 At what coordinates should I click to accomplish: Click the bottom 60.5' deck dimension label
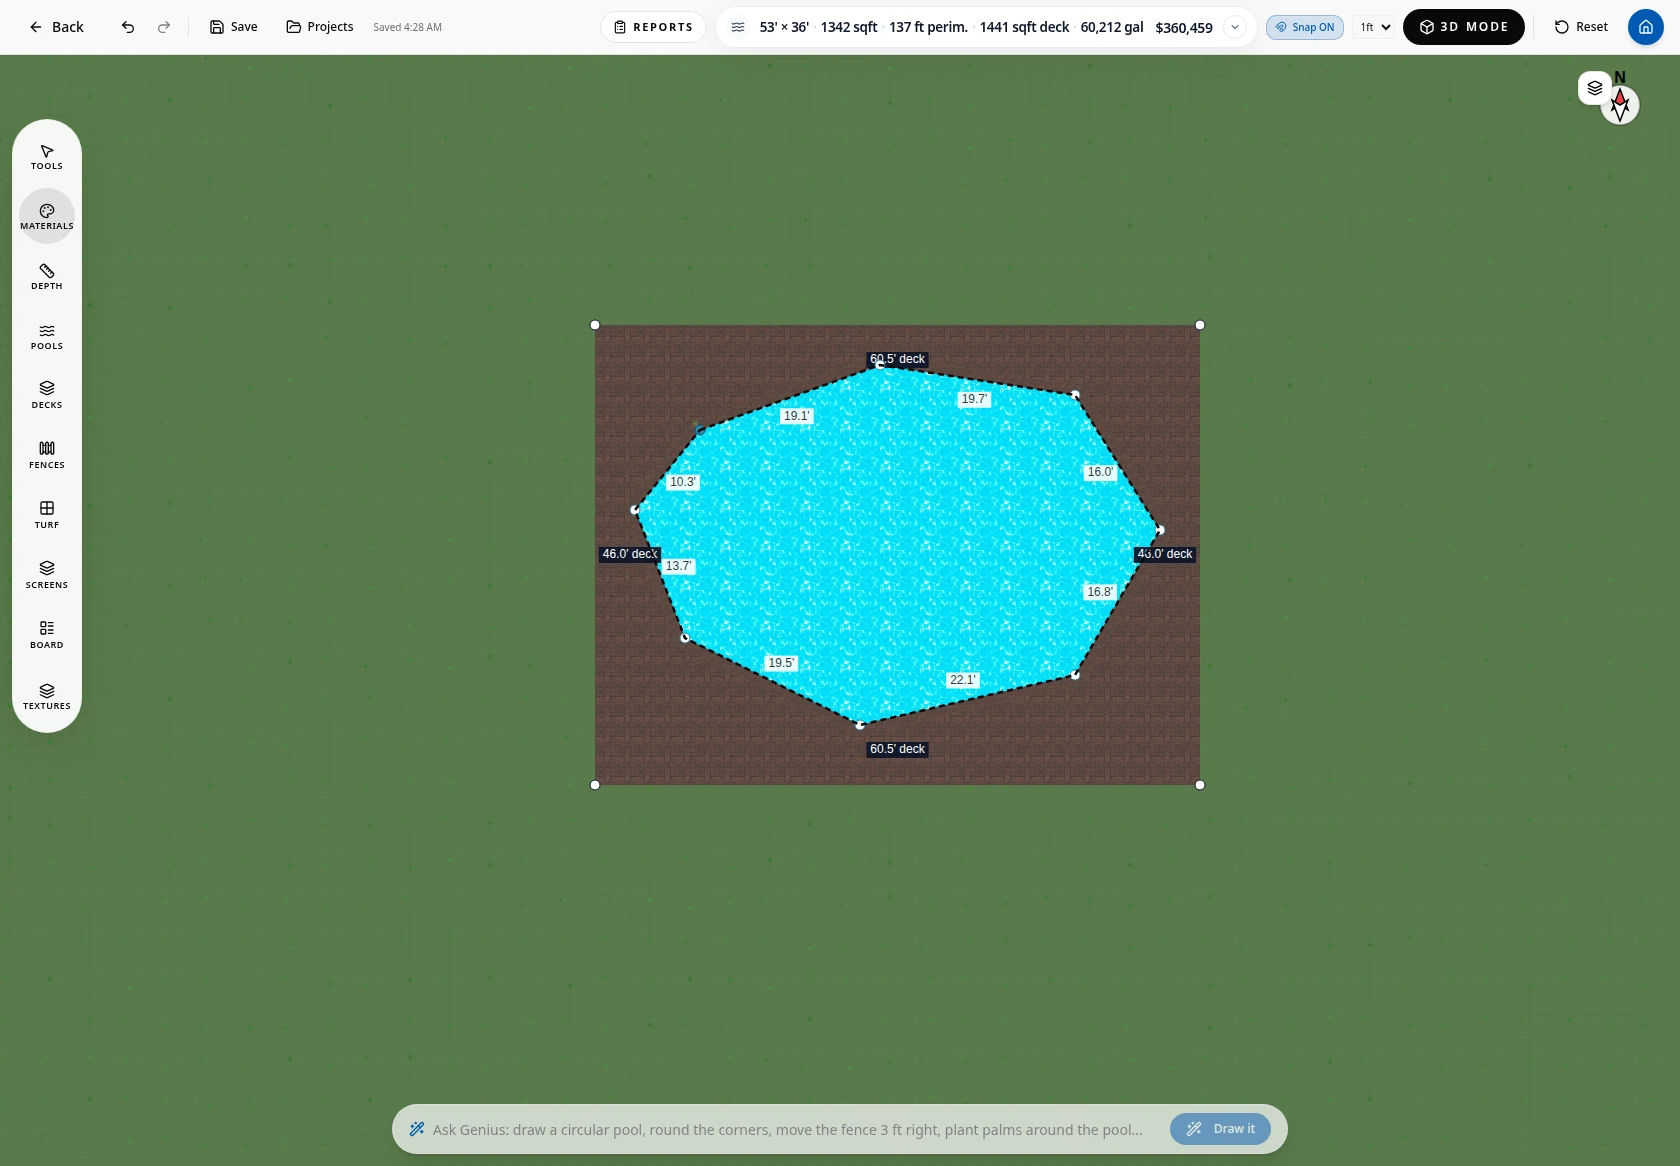897,749
